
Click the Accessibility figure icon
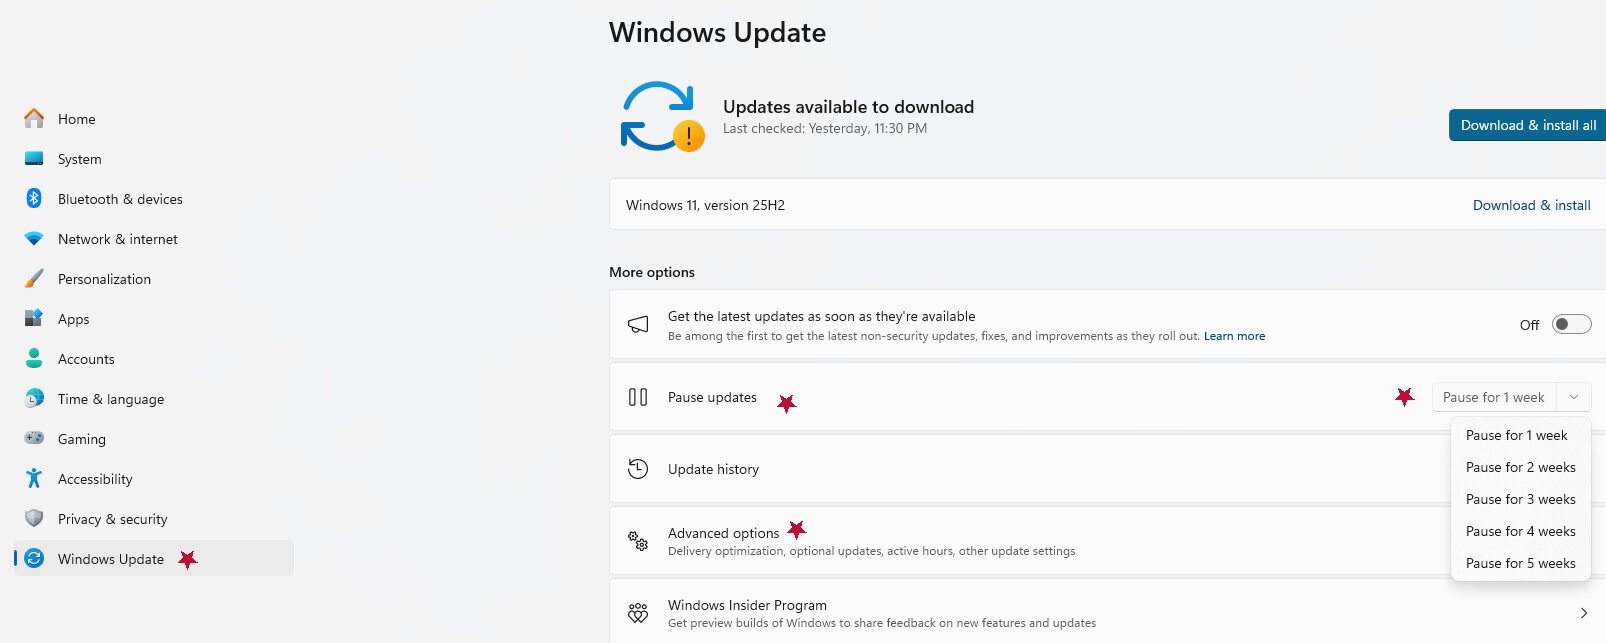point(34,479)
